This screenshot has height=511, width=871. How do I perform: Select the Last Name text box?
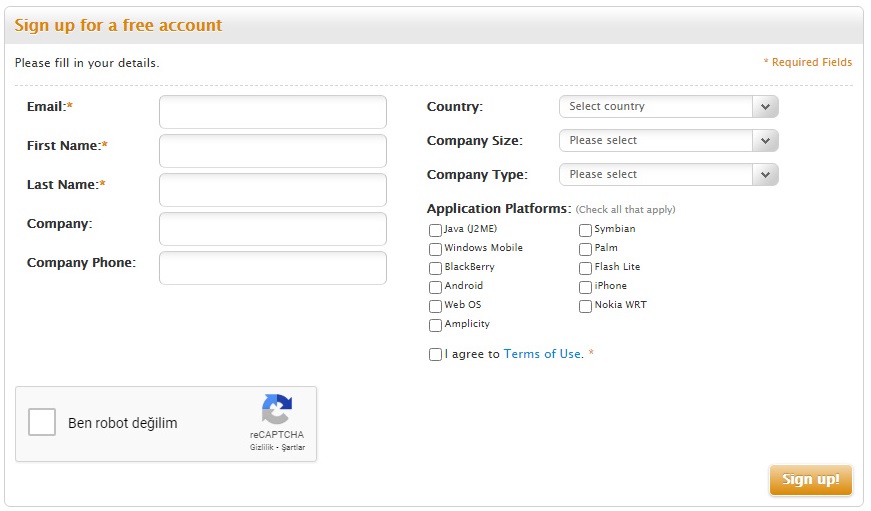pos(272,190)
